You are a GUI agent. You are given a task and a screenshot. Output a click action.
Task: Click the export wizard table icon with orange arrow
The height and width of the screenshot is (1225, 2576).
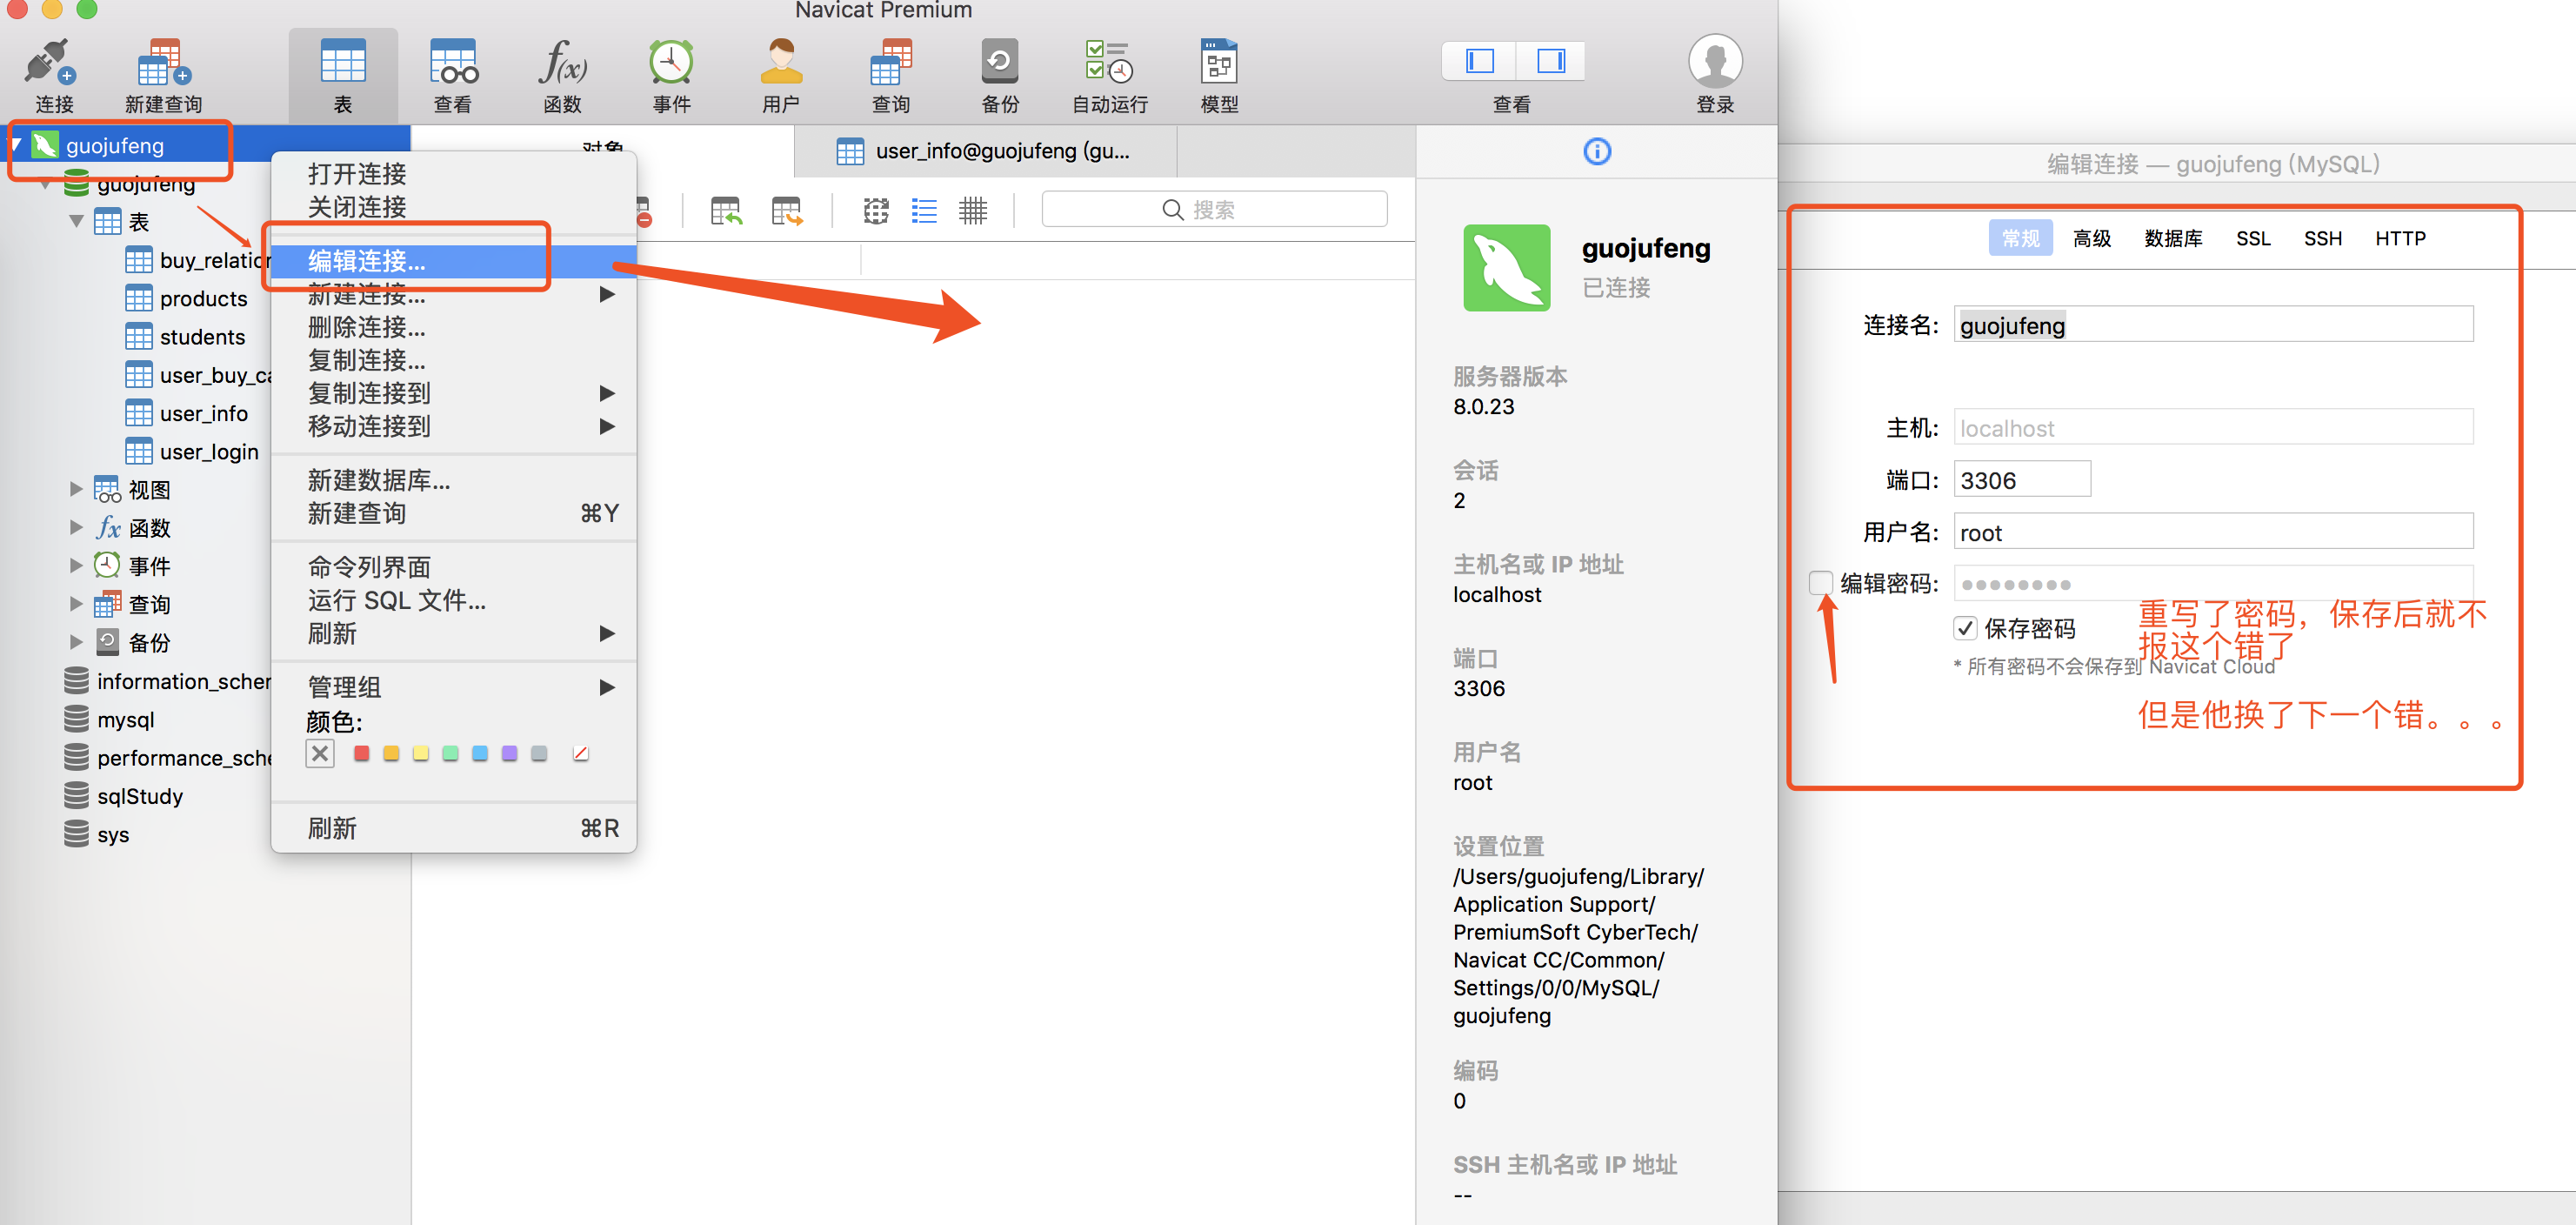coord(787,211)
